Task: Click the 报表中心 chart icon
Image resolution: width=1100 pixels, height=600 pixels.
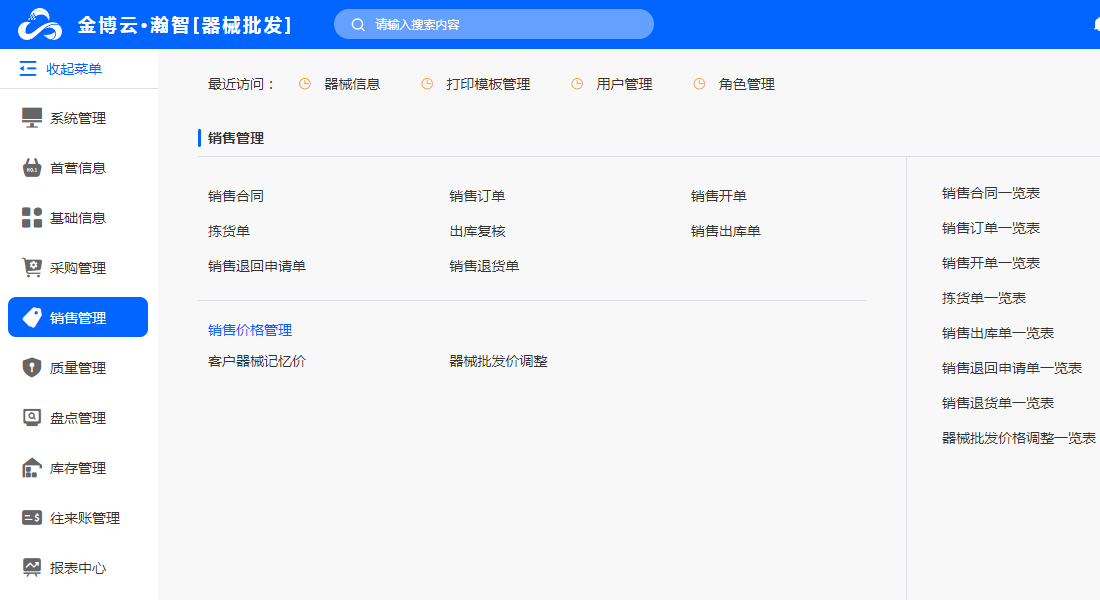Action: point(32,568)
